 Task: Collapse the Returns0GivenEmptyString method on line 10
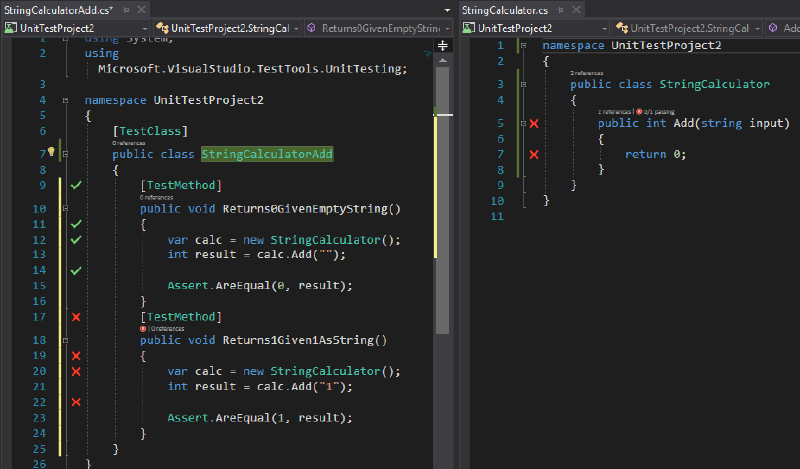click(x=65, y=208)
